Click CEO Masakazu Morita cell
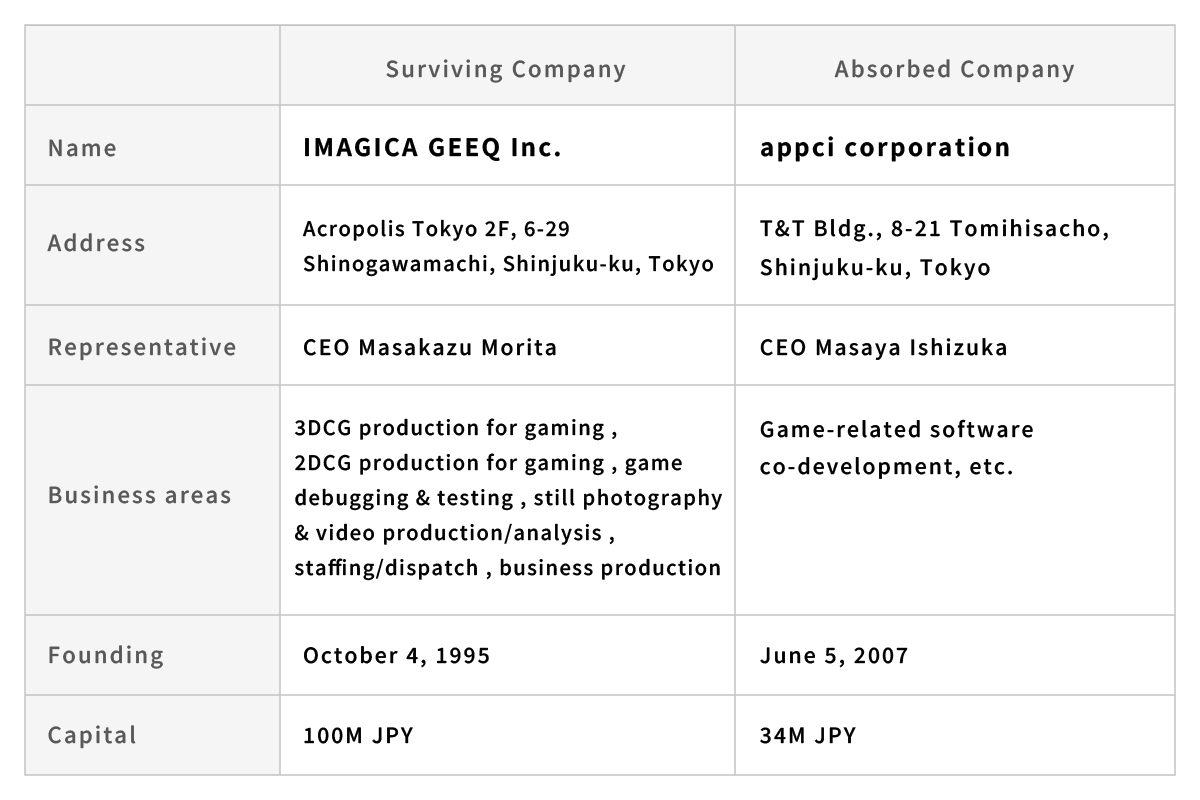 point(430,348)
